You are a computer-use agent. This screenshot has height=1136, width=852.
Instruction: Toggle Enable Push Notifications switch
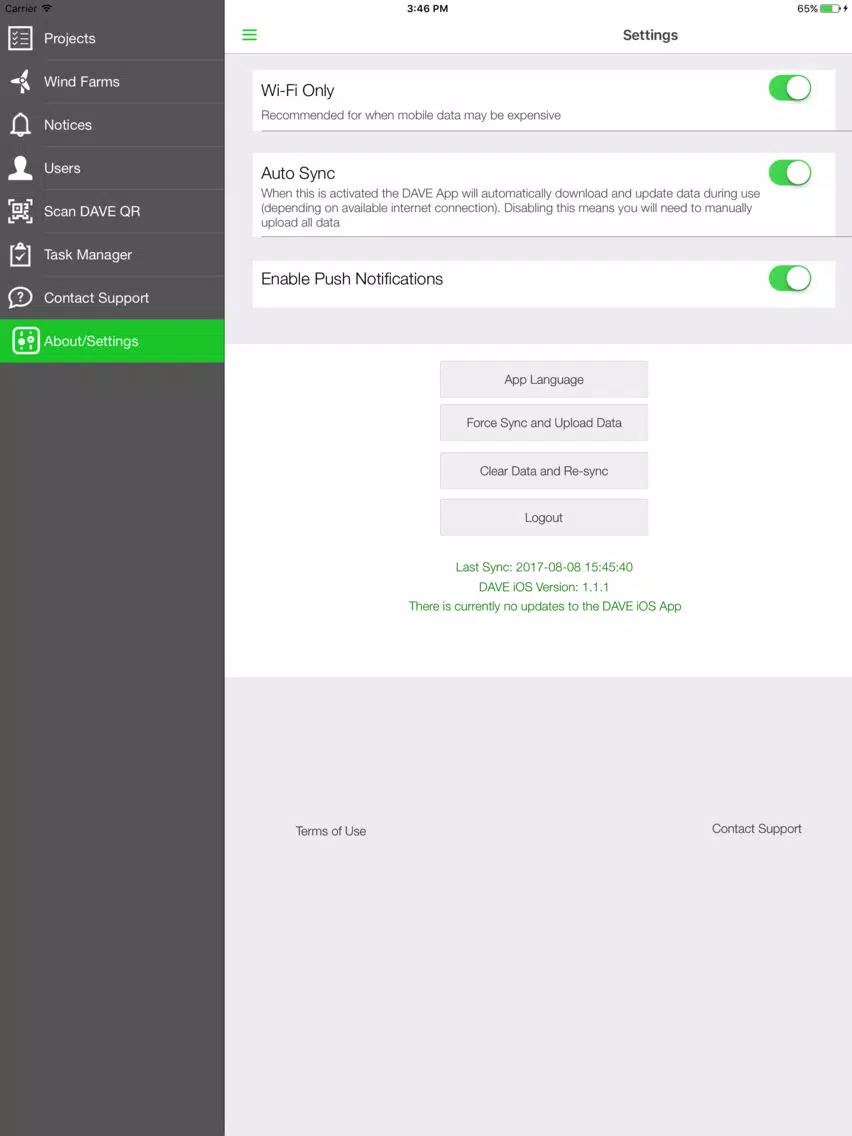pos(790,278)
